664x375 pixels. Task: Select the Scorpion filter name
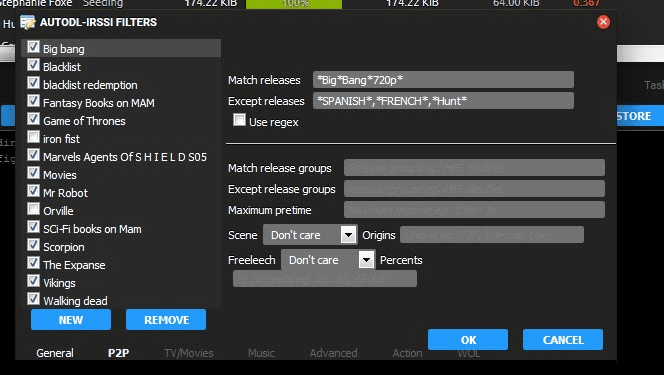[64, 247]
